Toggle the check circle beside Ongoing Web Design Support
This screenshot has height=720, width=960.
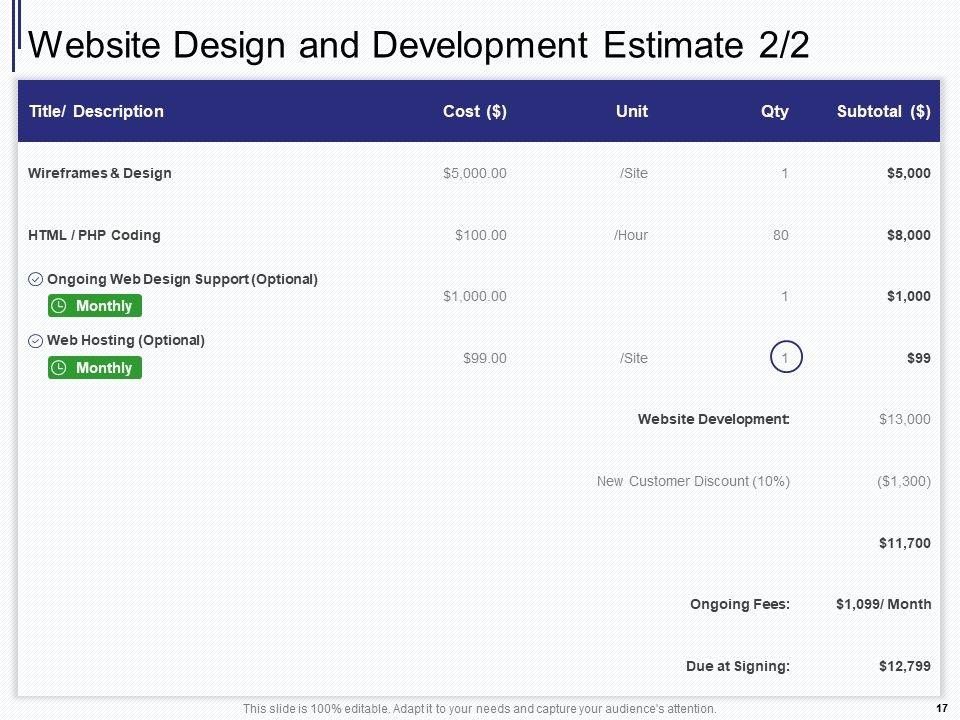point(35,279)
